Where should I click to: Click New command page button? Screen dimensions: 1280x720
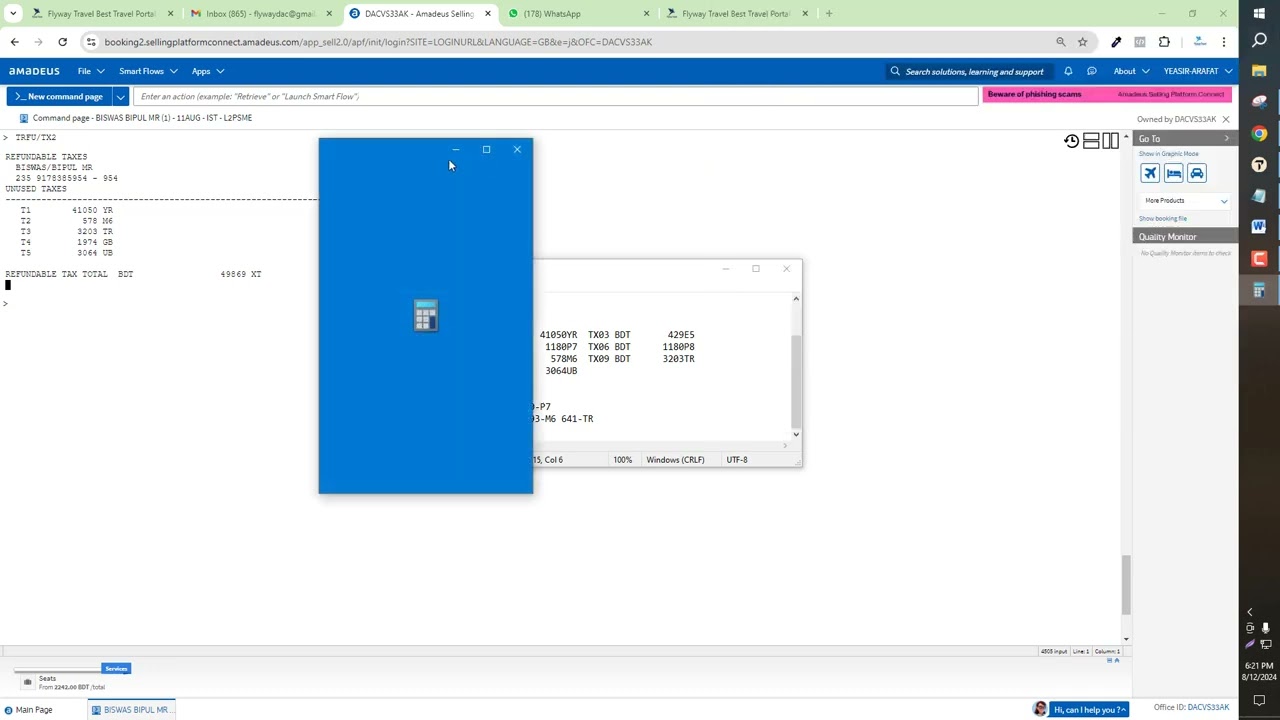click(59, 97)
